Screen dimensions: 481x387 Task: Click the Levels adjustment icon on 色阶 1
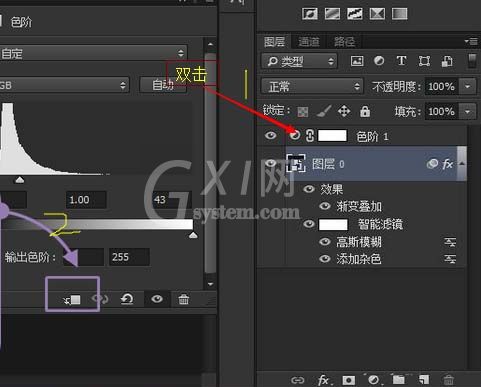[x=295, y=136]
